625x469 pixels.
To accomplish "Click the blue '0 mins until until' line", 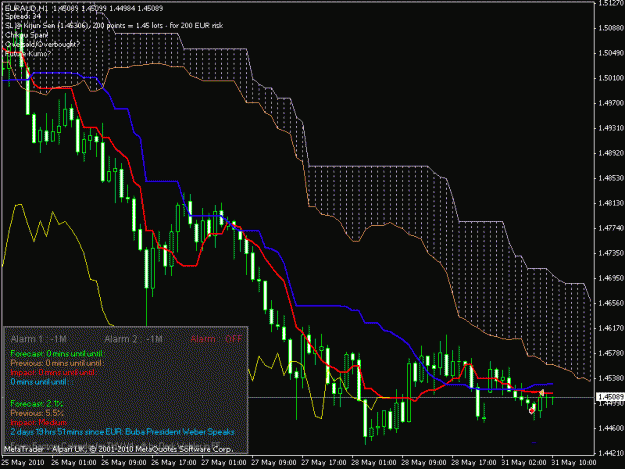I will tap(39, 382).
